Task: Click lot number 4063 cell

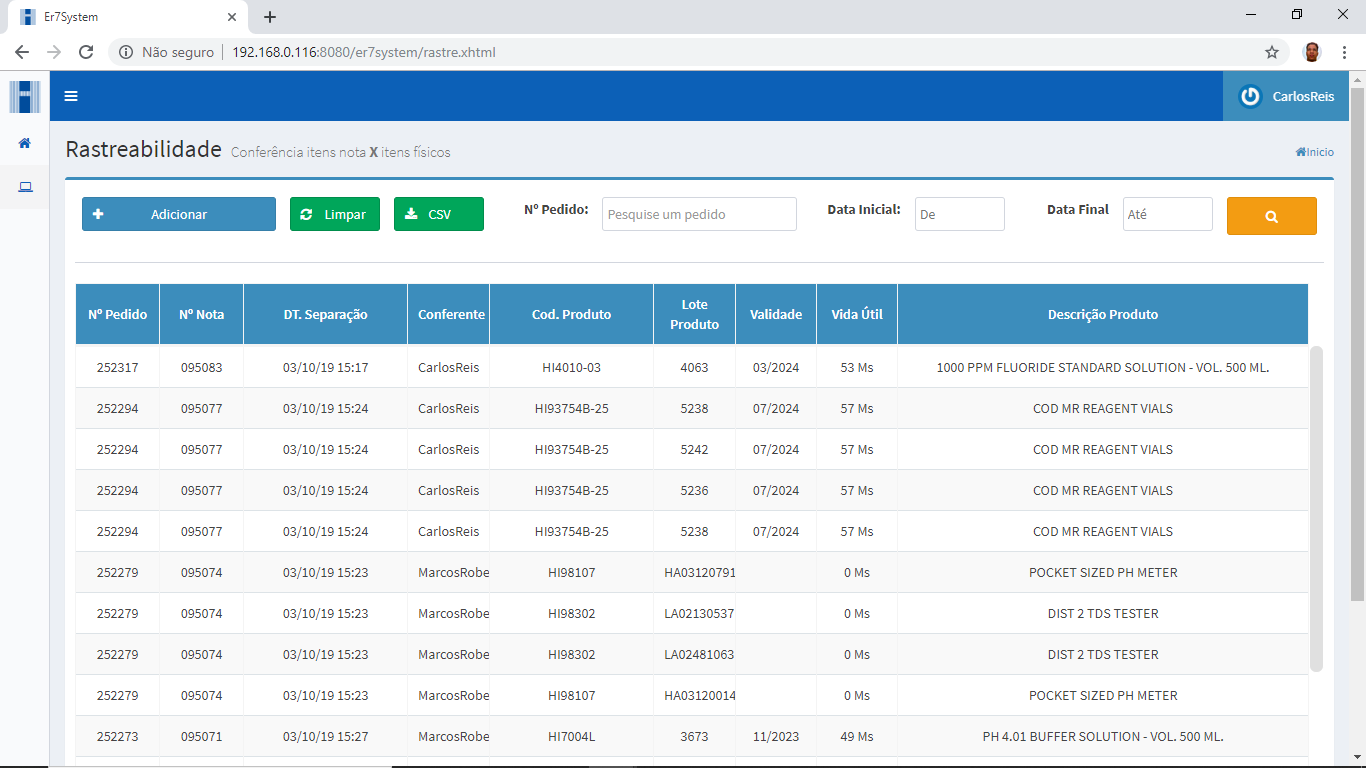Action: tap(694, 367)
